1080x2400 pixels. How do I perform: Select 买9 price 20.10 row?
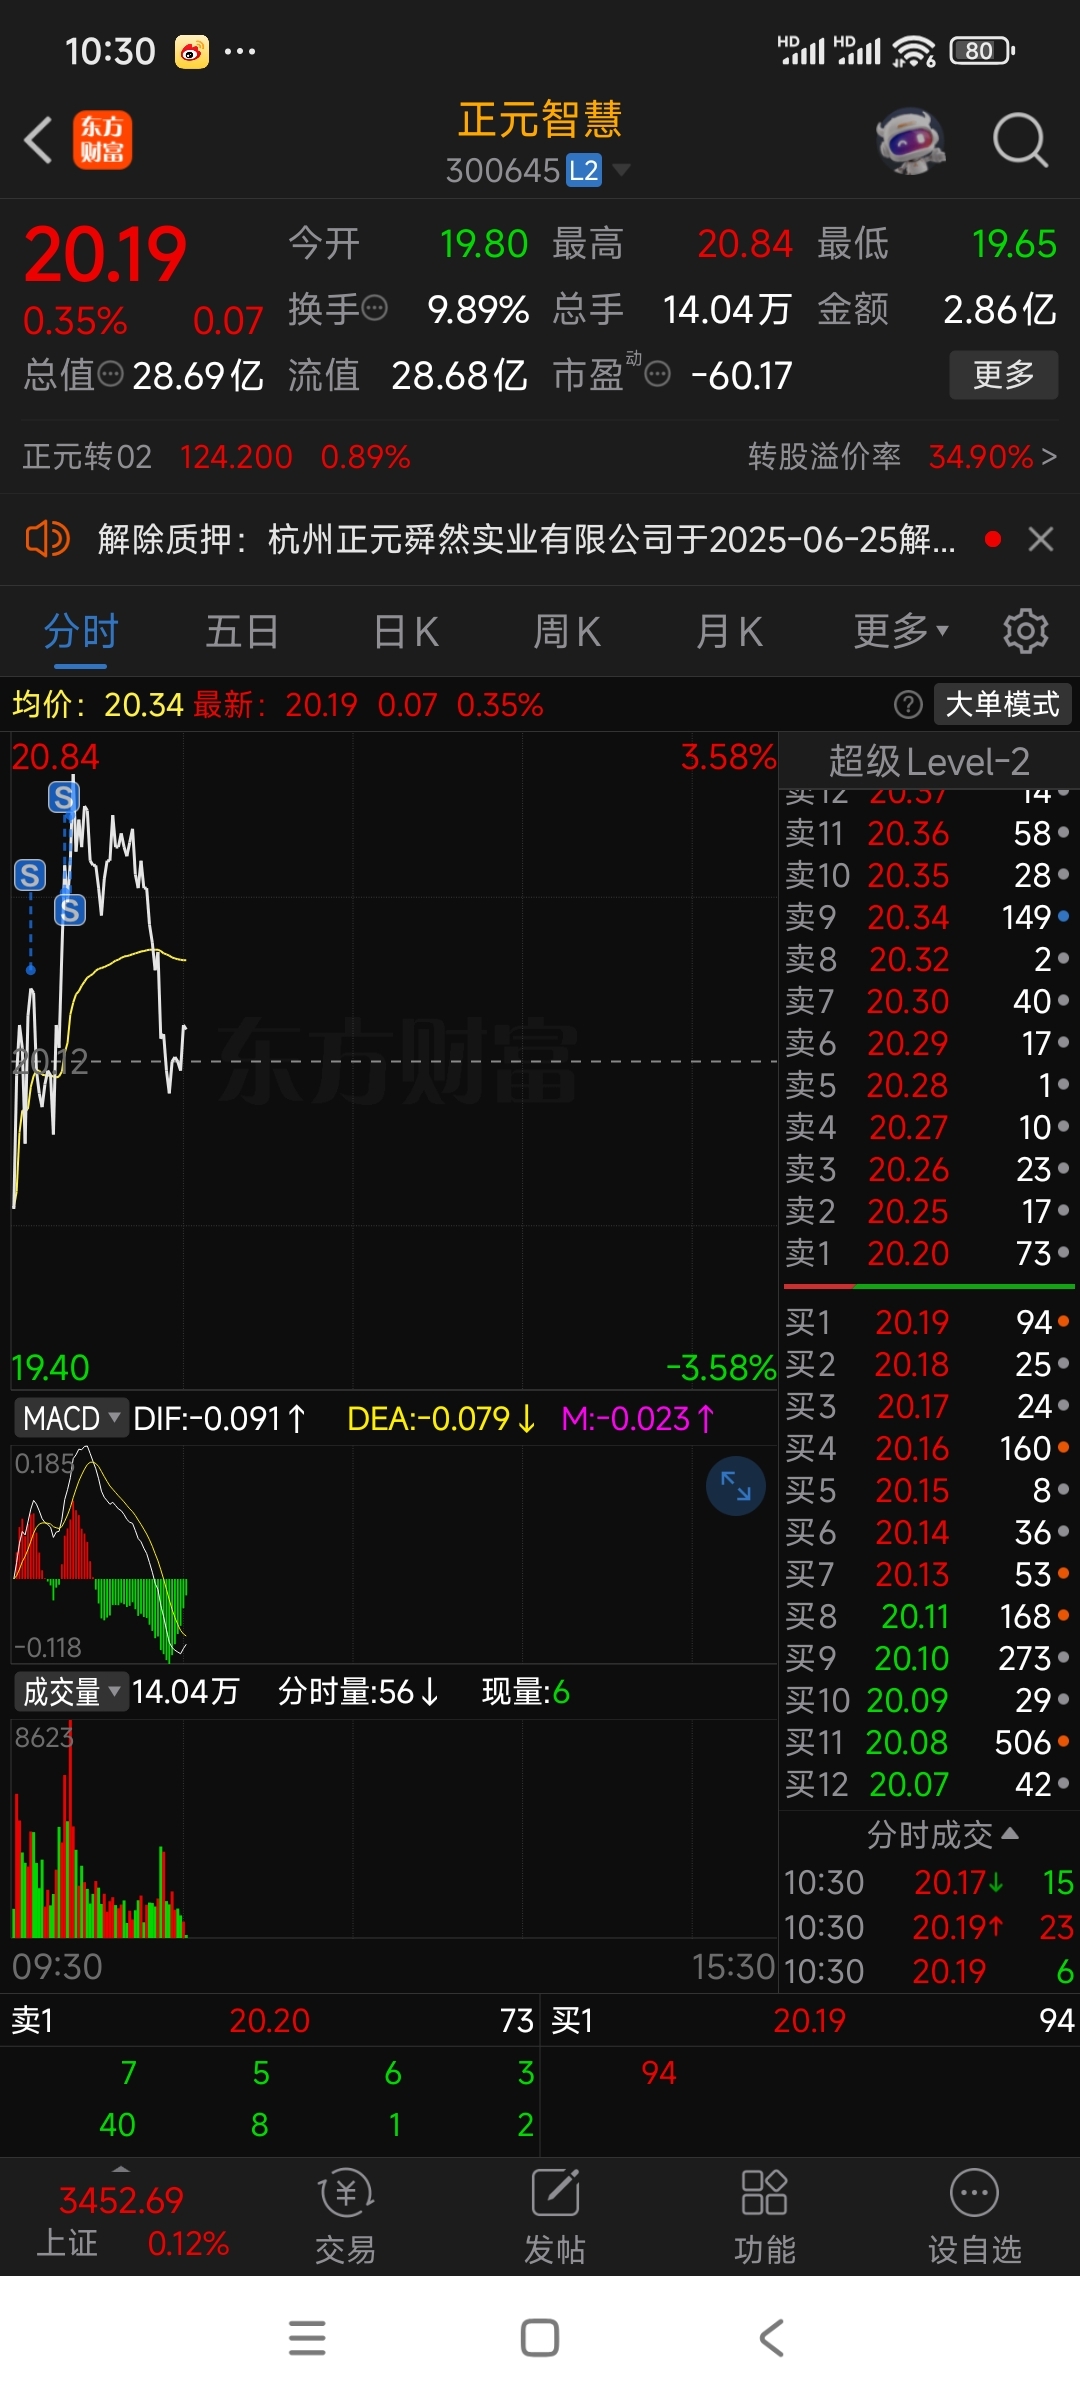click(928, 1658)
